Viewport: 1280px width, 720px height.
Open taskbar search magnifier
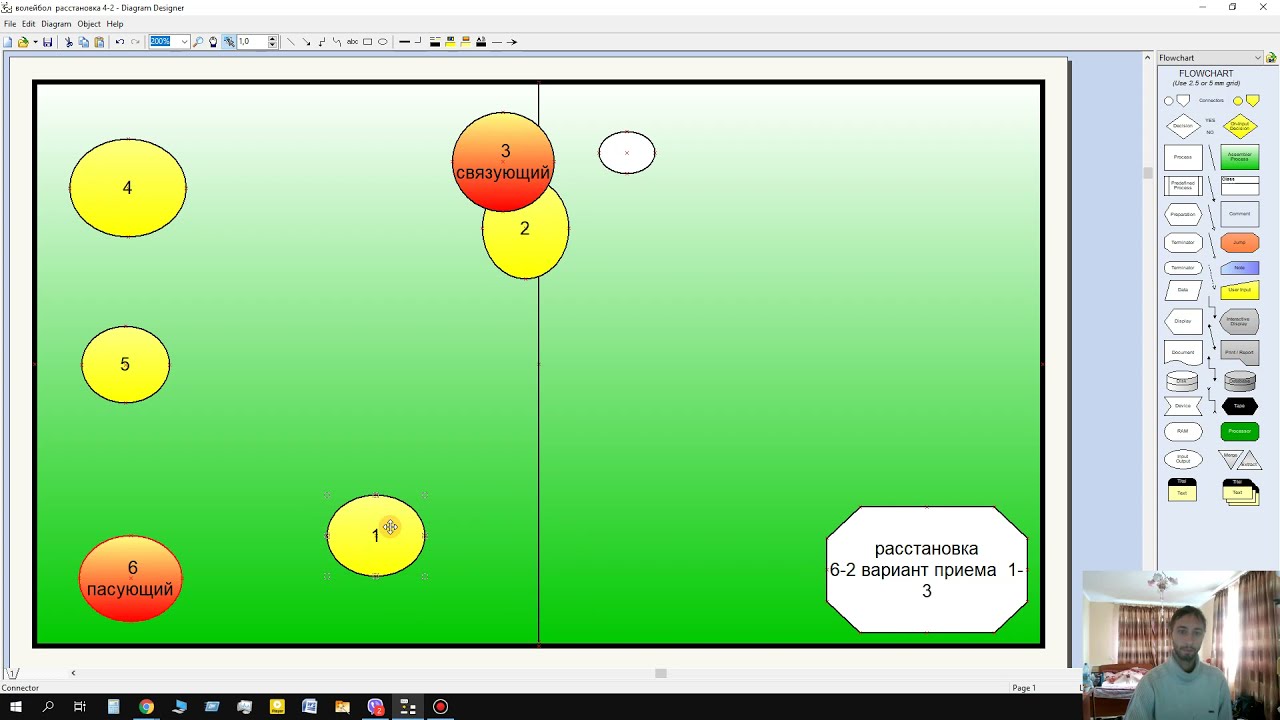[48, 707]
